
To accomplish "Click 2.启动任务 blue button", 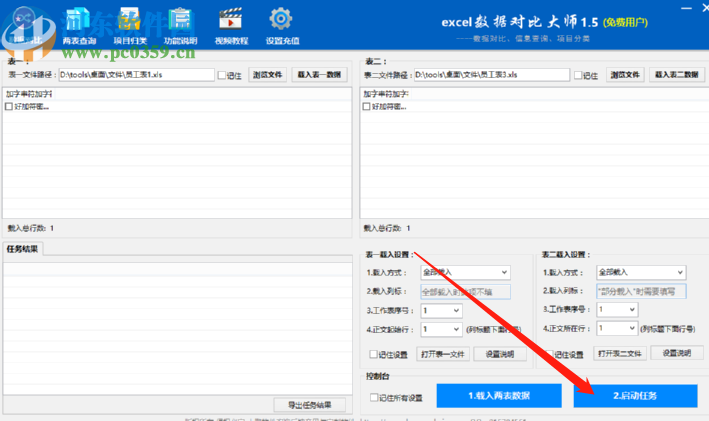I will (635, 396).
